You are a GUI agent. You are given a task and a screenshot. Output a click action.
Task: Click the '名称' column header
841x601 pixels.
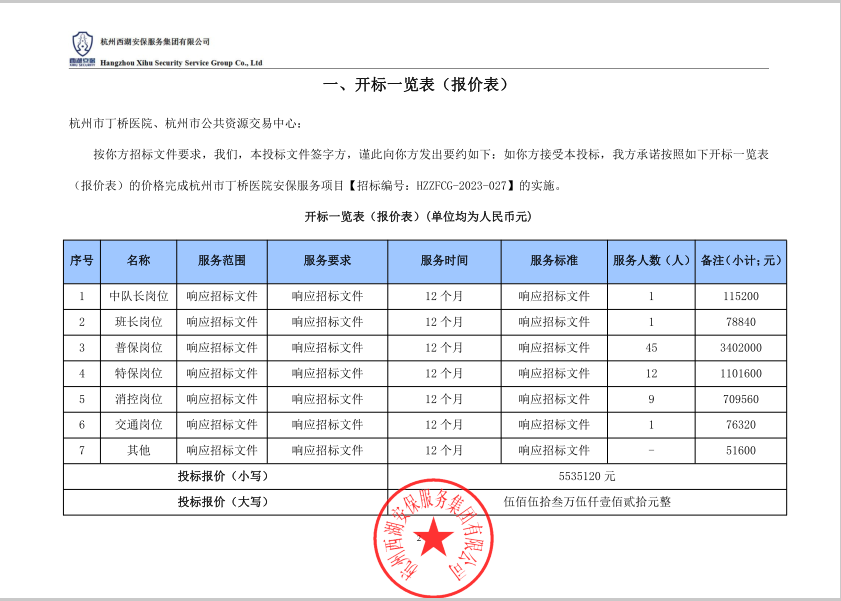[x=138, y=261]
